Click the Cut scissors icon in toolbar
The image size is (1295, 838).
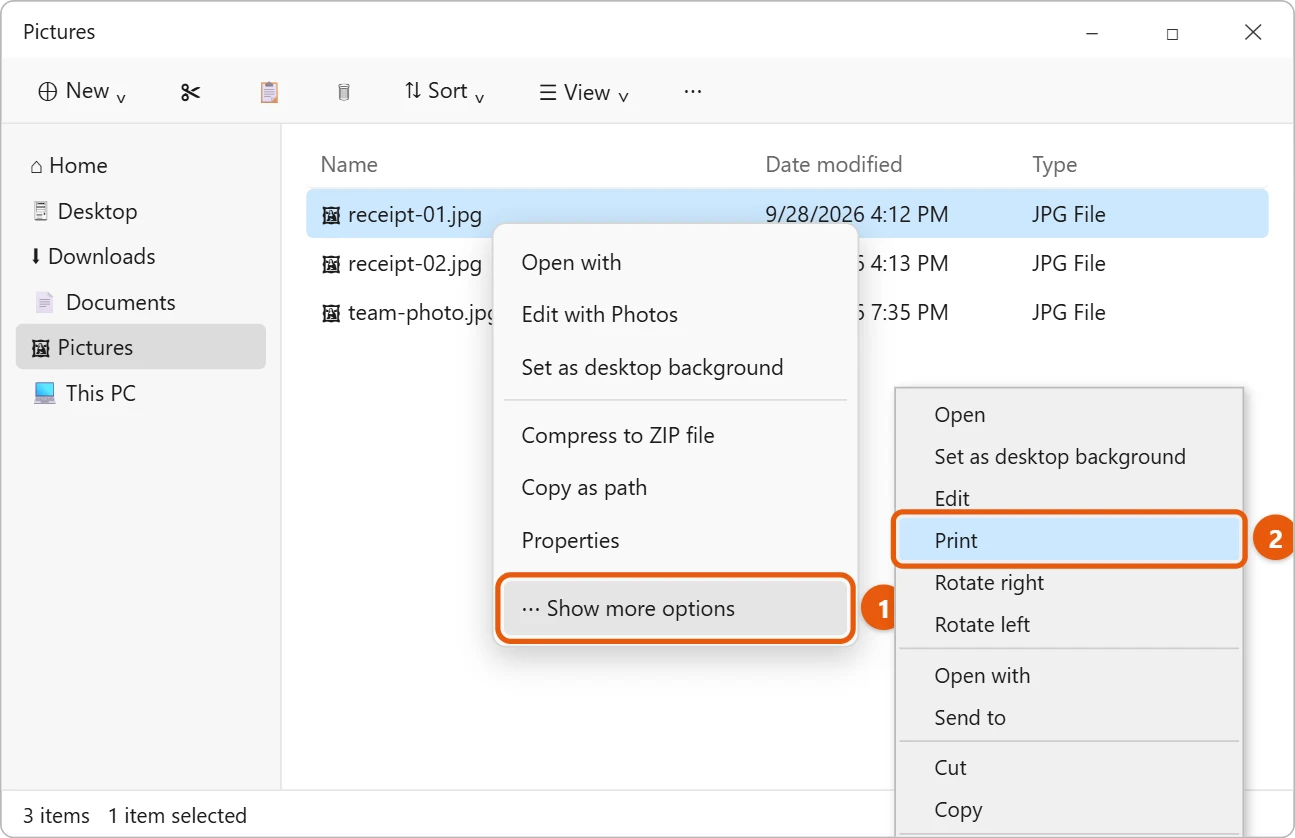click(190, 92)
